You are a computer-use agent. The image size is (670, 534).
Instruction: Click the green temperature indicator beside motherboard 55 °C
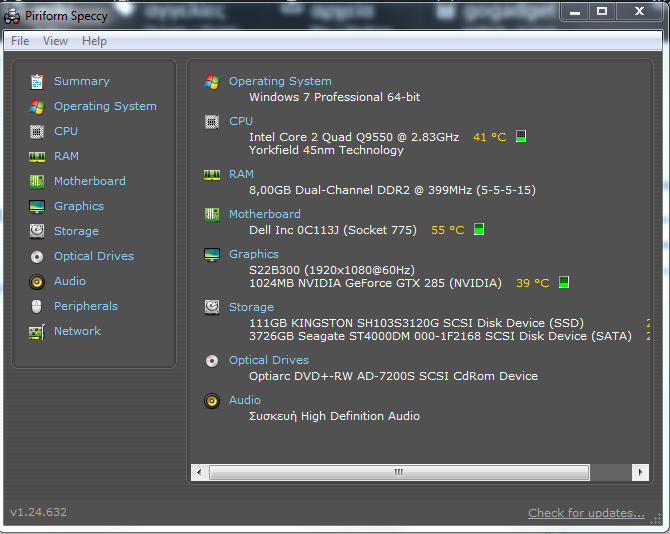[x=479, y=229]
